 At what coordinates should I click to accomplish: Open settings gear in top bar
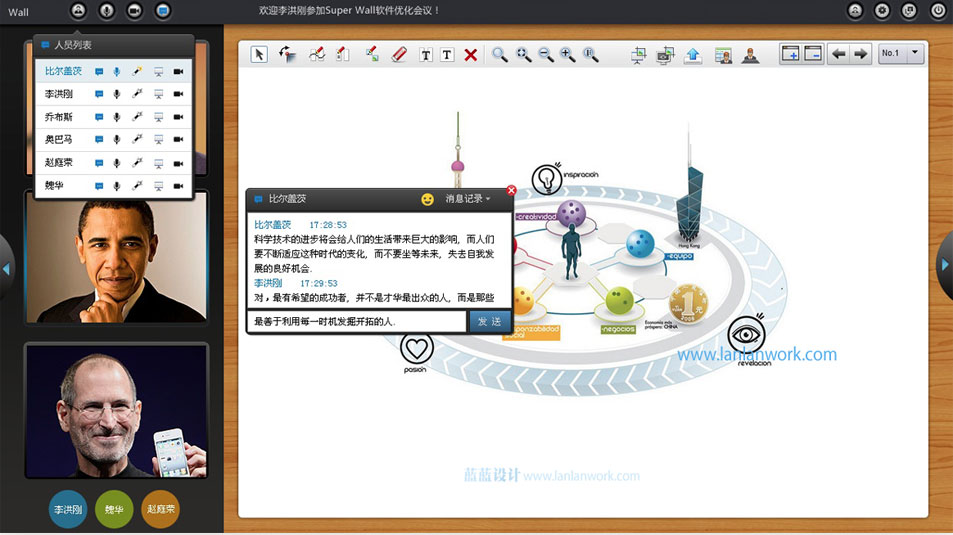click(x=882, y=11)
